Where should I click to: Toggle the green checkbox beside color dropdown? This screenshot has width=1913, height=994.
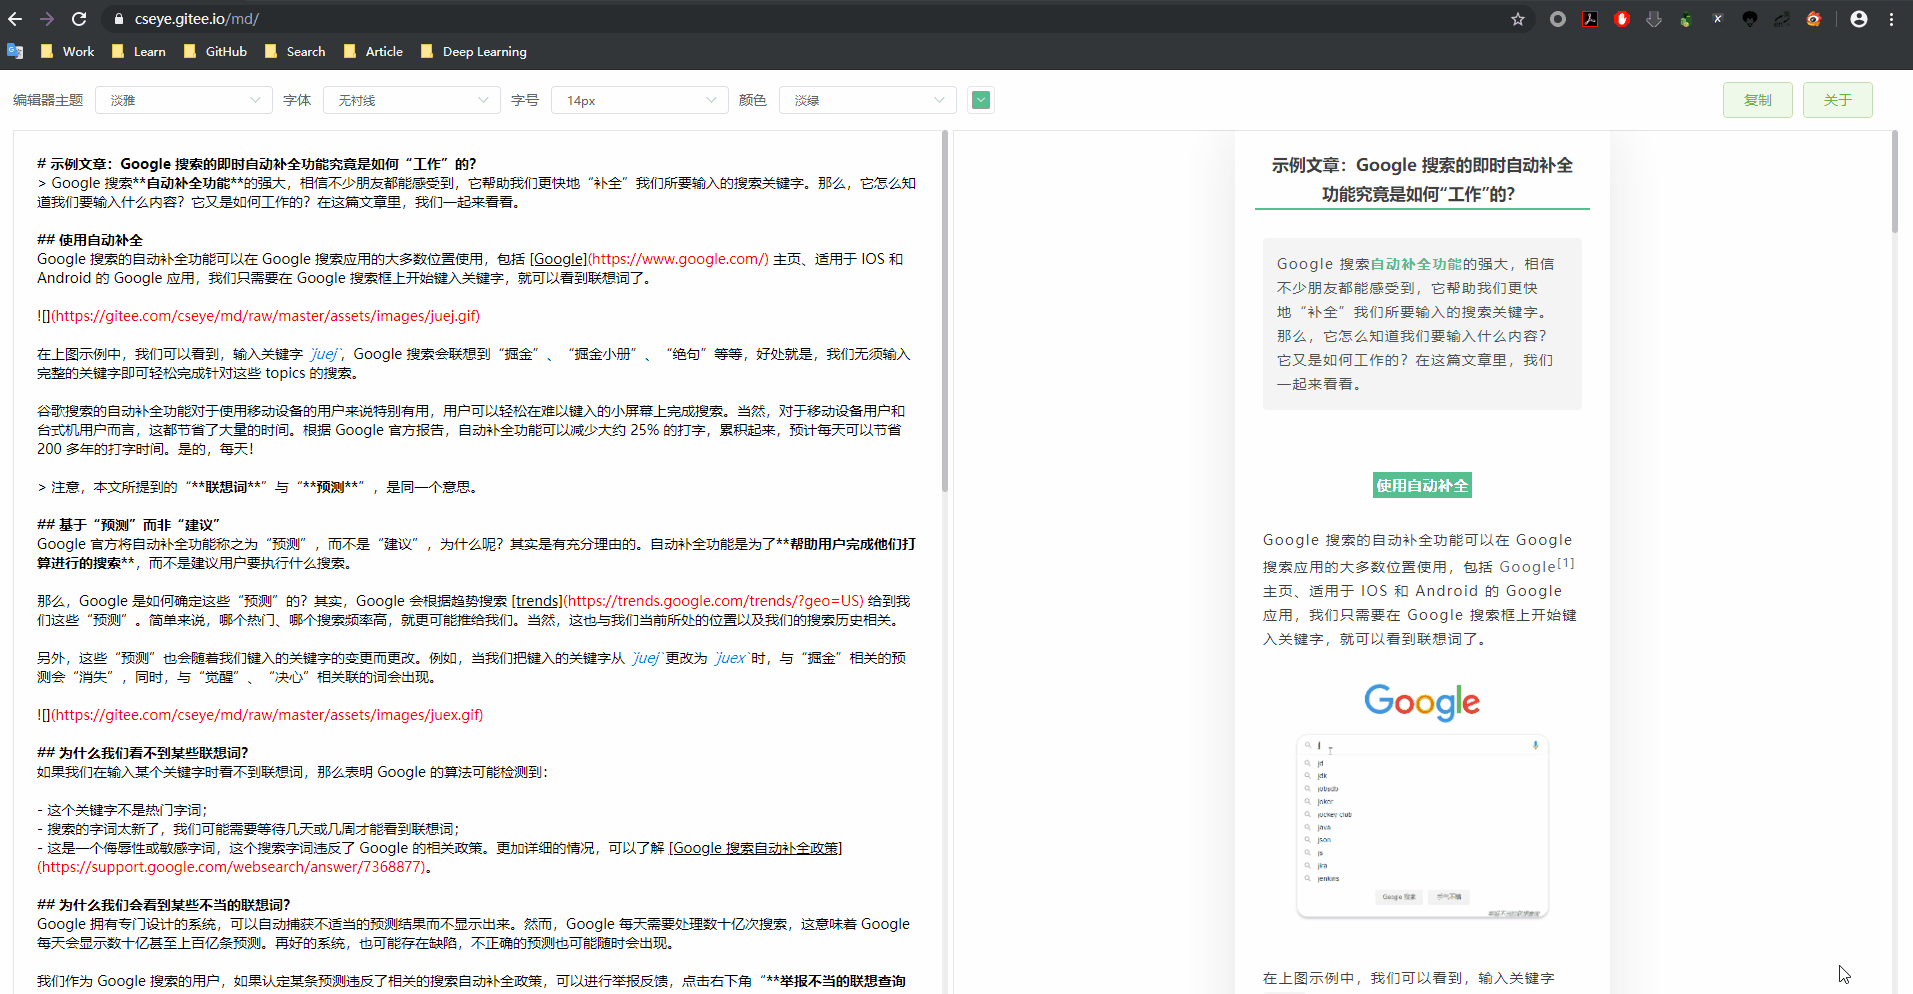tap(981, 100)
